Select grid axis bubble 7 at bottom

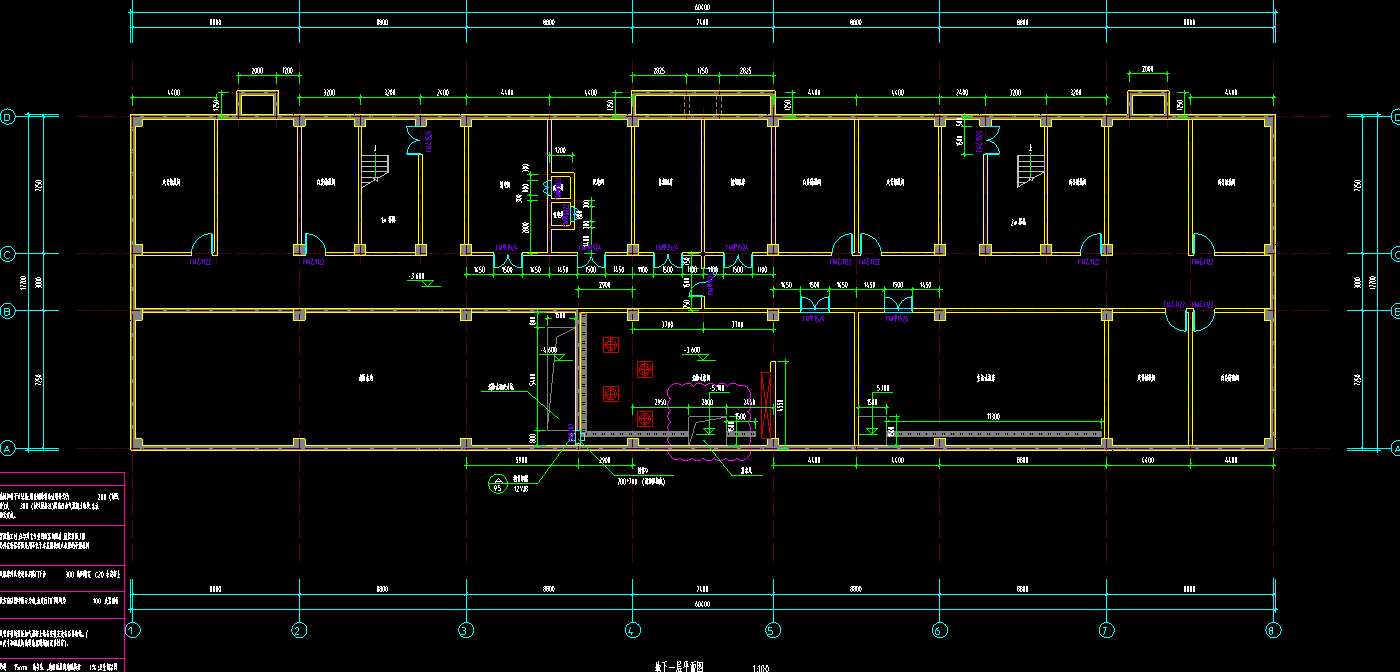[x=1106, y=630]
